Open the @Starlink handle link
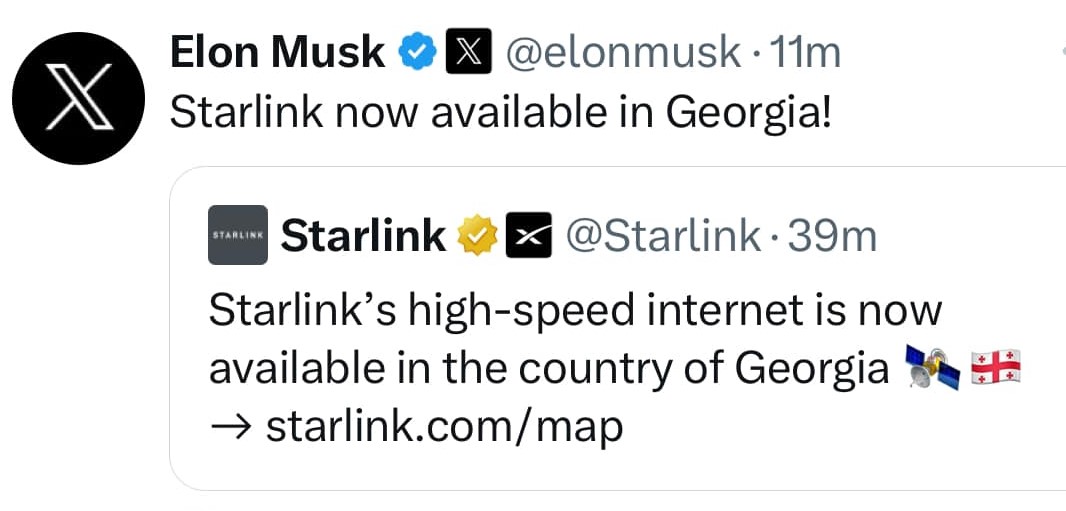The height and width of the screenshot is (511, 1066). 663,236
